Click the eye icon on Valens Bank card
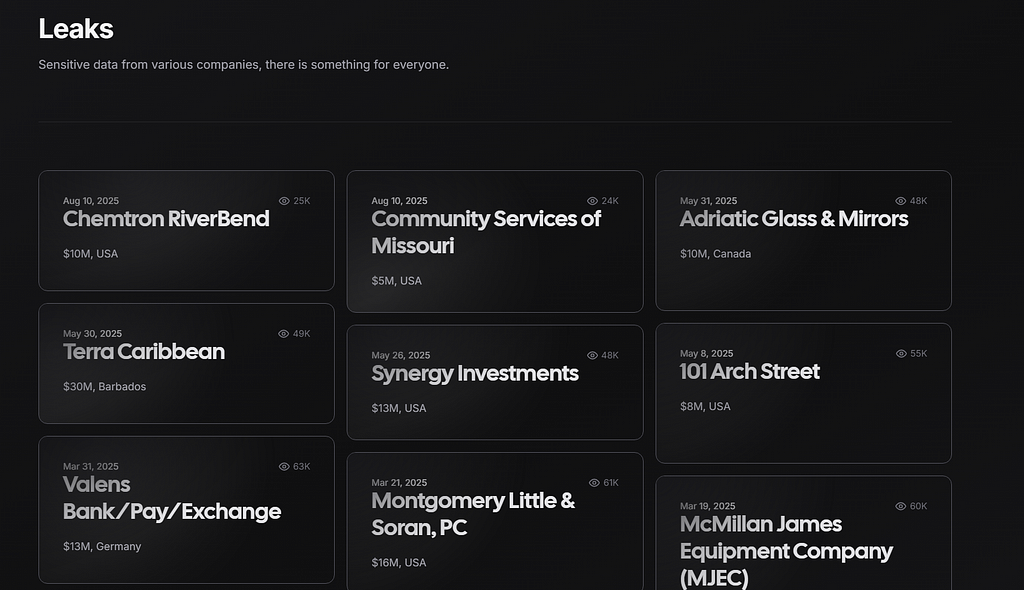Screen dimensions: 1024x590 pos(284,467)
